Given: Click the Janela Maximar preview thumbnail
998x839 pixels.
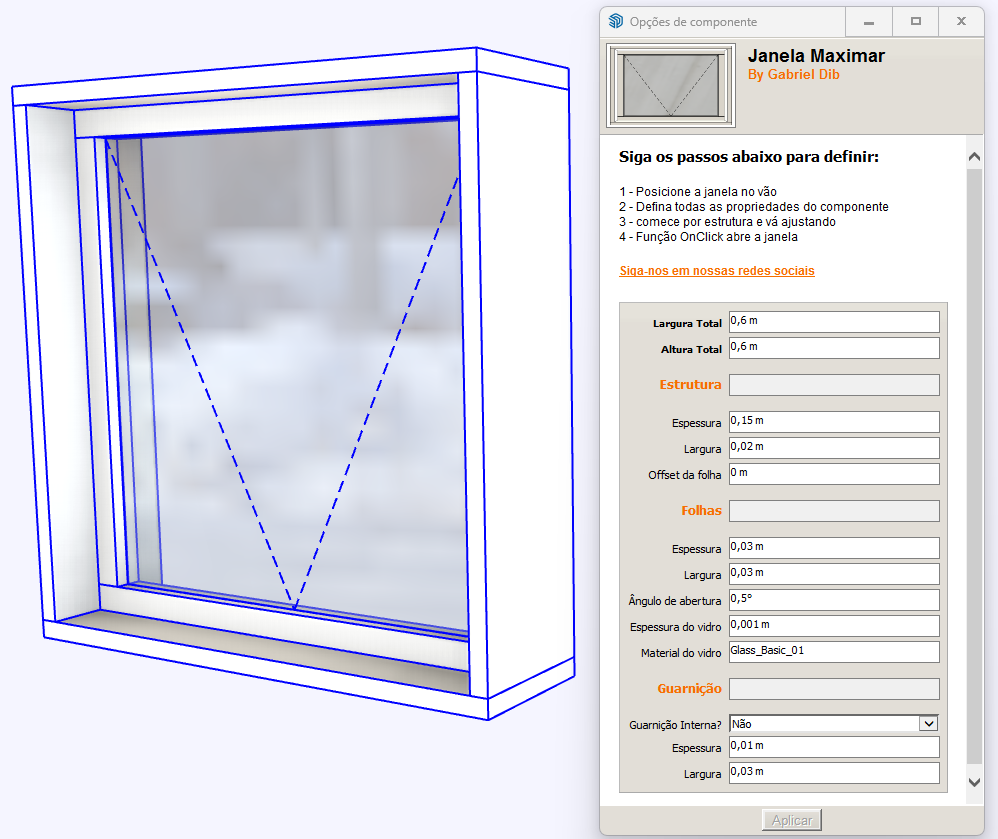Looking at the screenshot, I should 671,85.
